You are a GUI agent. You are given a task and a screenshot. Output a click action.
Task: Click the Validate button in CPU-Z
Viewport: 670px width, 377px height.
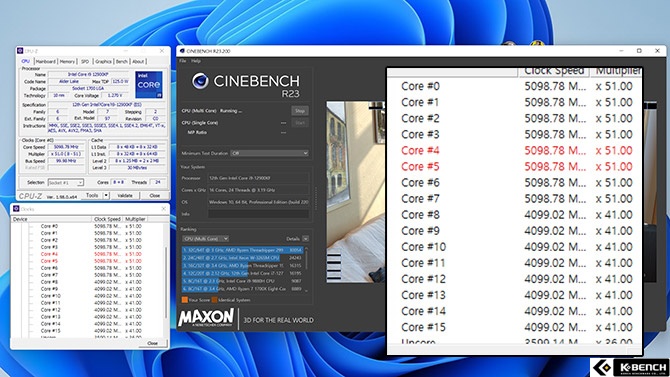pos(125,195)
